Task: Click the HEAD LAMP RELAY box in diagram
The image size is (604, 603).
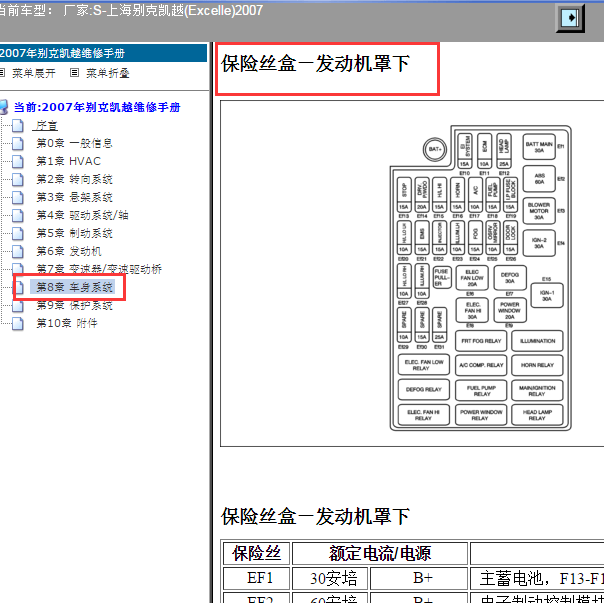Action: (x=537, y=415)
